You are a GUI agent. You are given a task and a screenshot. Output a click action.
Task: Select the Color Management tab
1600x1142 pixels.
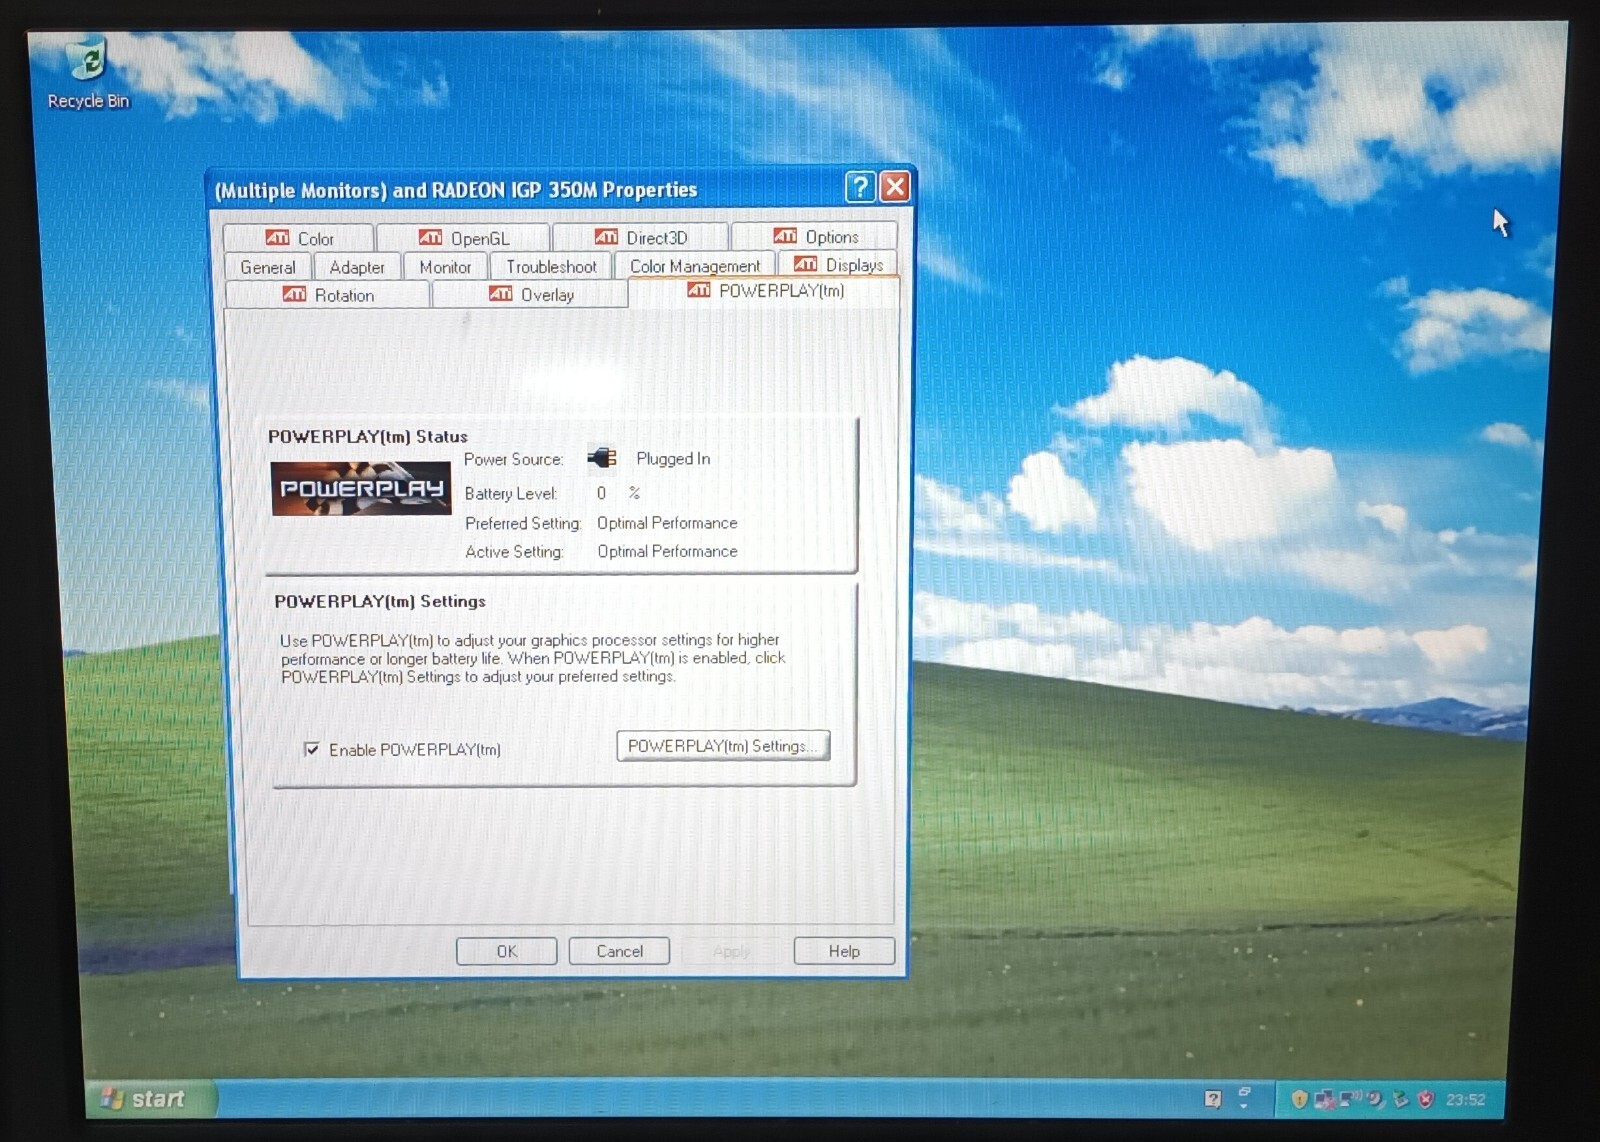695,265
